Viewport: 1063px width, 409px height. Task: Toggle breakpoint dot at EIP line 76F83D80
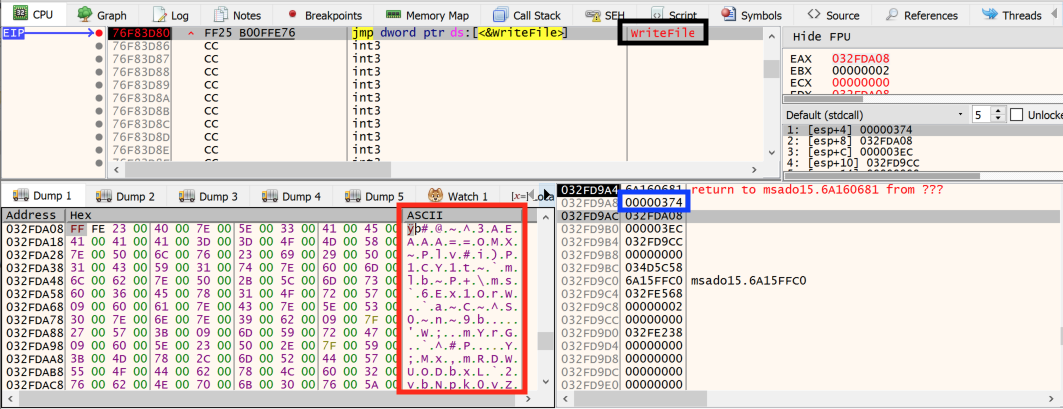98,33
